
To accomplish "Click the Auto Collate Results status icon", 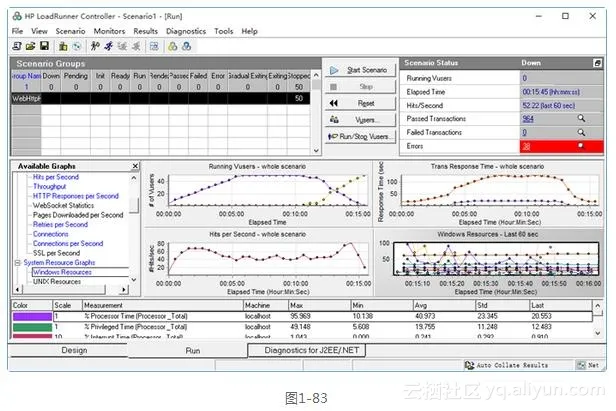I will pyautogui.click(x=469, y=365).
